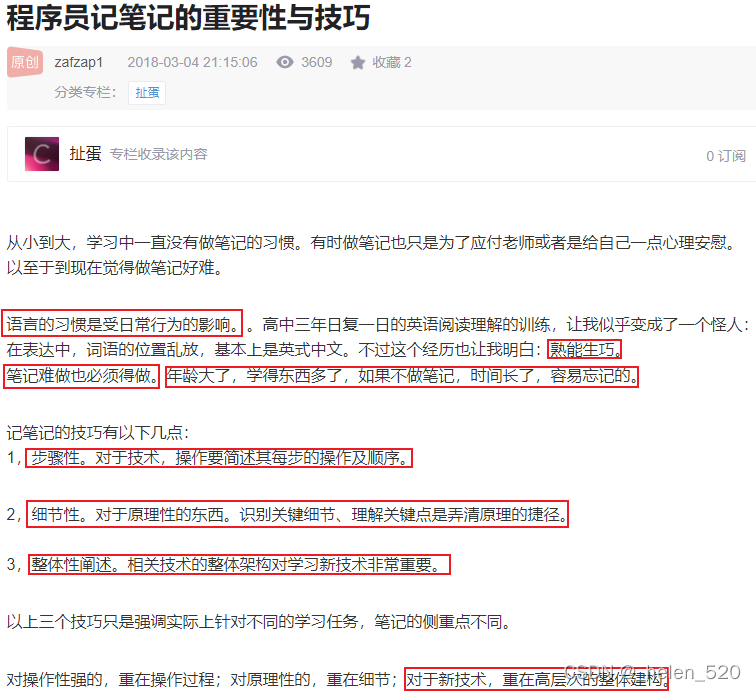Viewport: 756px width, 691px height.
Task: Click the 0 订阅 subscribe text
Action: (726, 156)
